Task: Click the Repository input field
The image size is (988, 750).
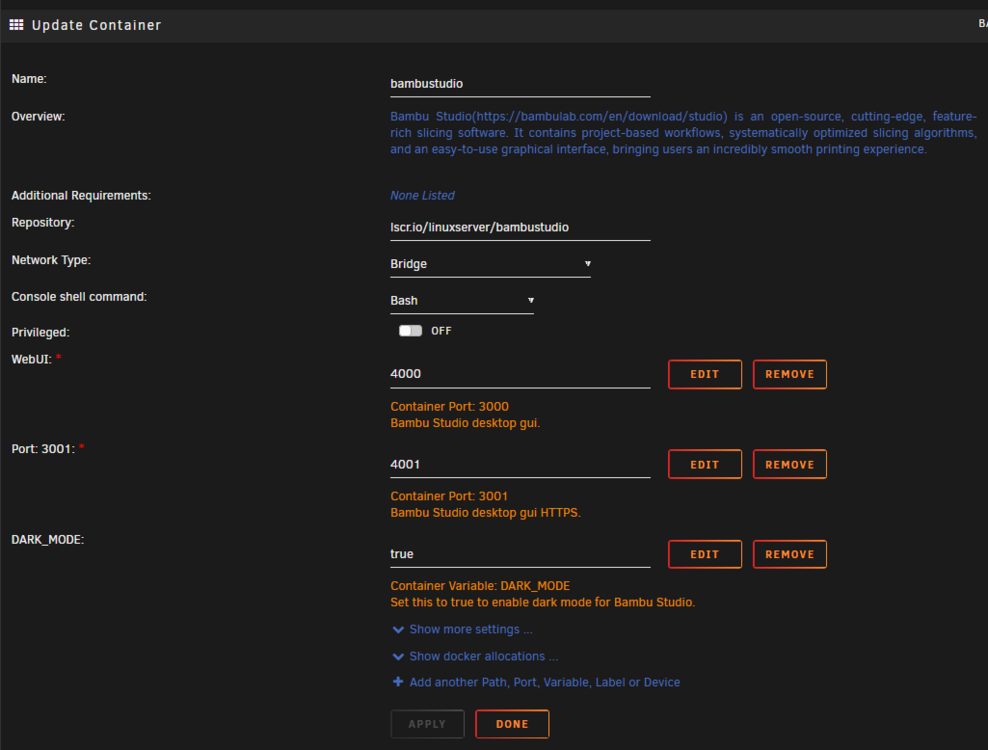Action: (520, 228)
